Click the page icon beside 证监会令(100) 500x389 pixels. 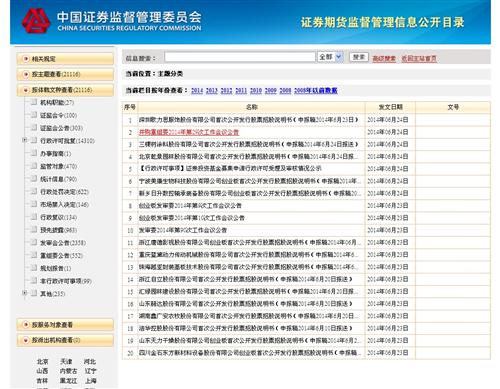click(x=34, y=115)
